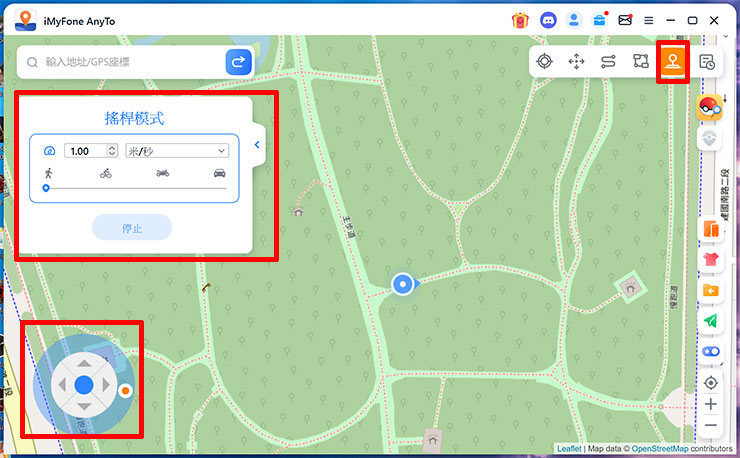Select the jump teleport mode icon

point(576,61)
